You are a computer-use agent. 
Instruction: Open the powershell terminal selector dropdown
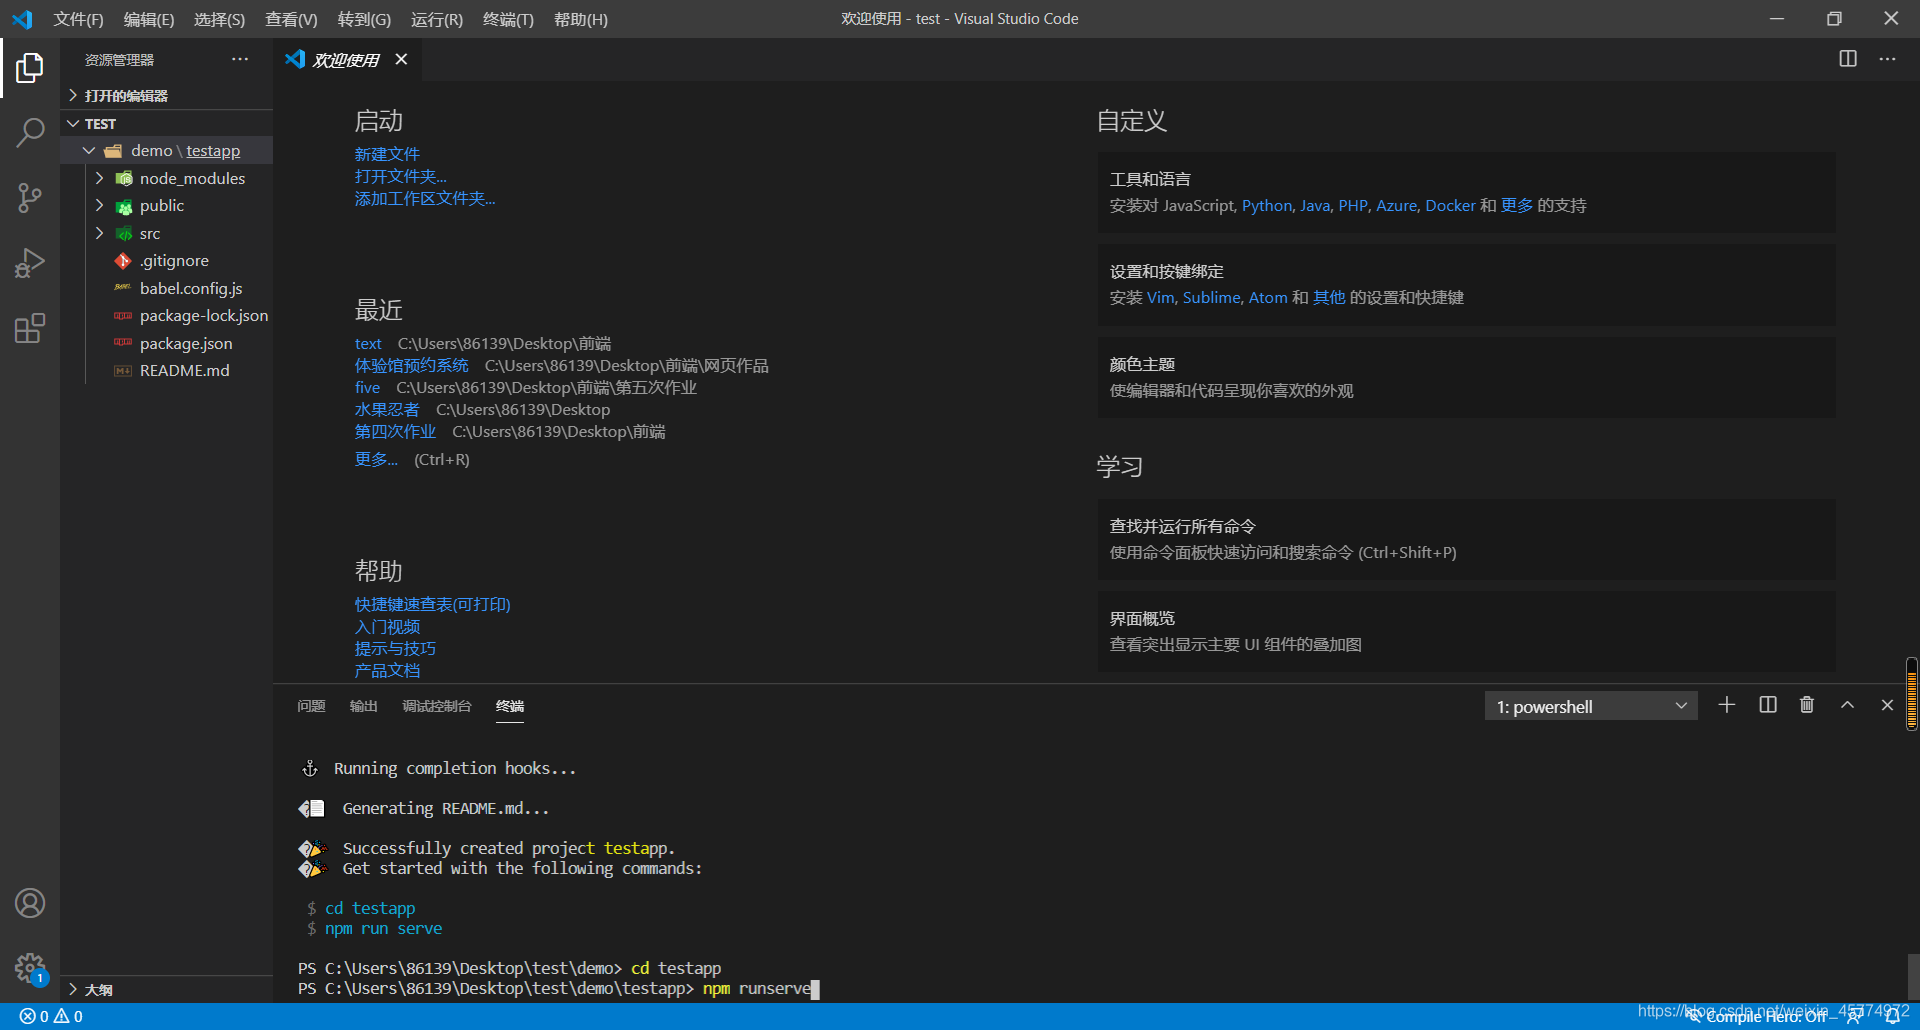[1591, 706]
